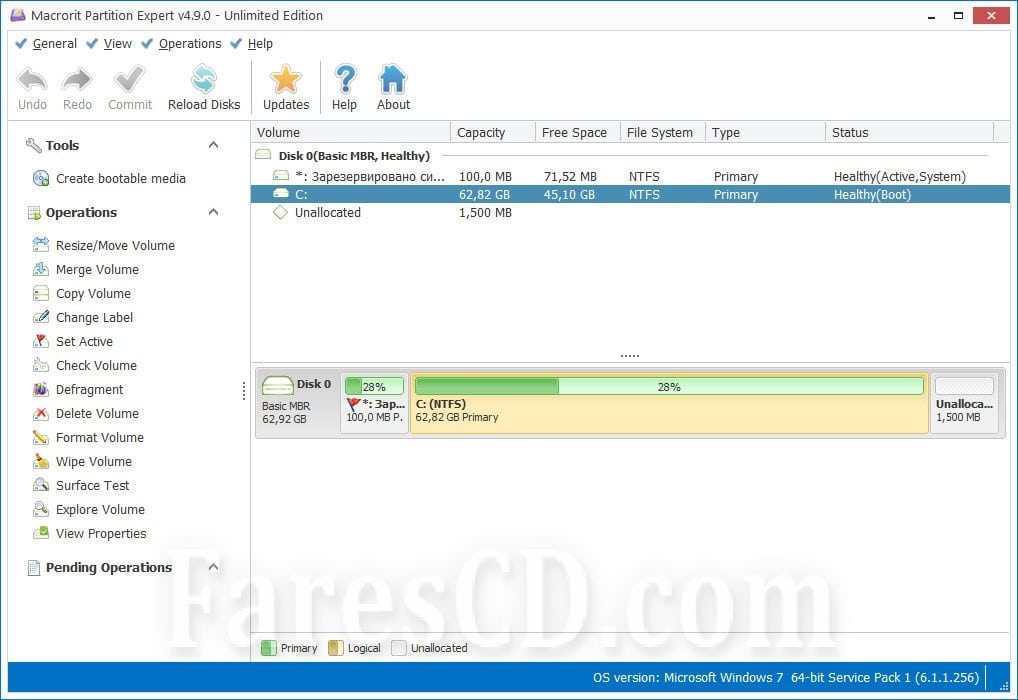Click the Merge Volume icon
The image size is (1018, 700).
point(41,269)
